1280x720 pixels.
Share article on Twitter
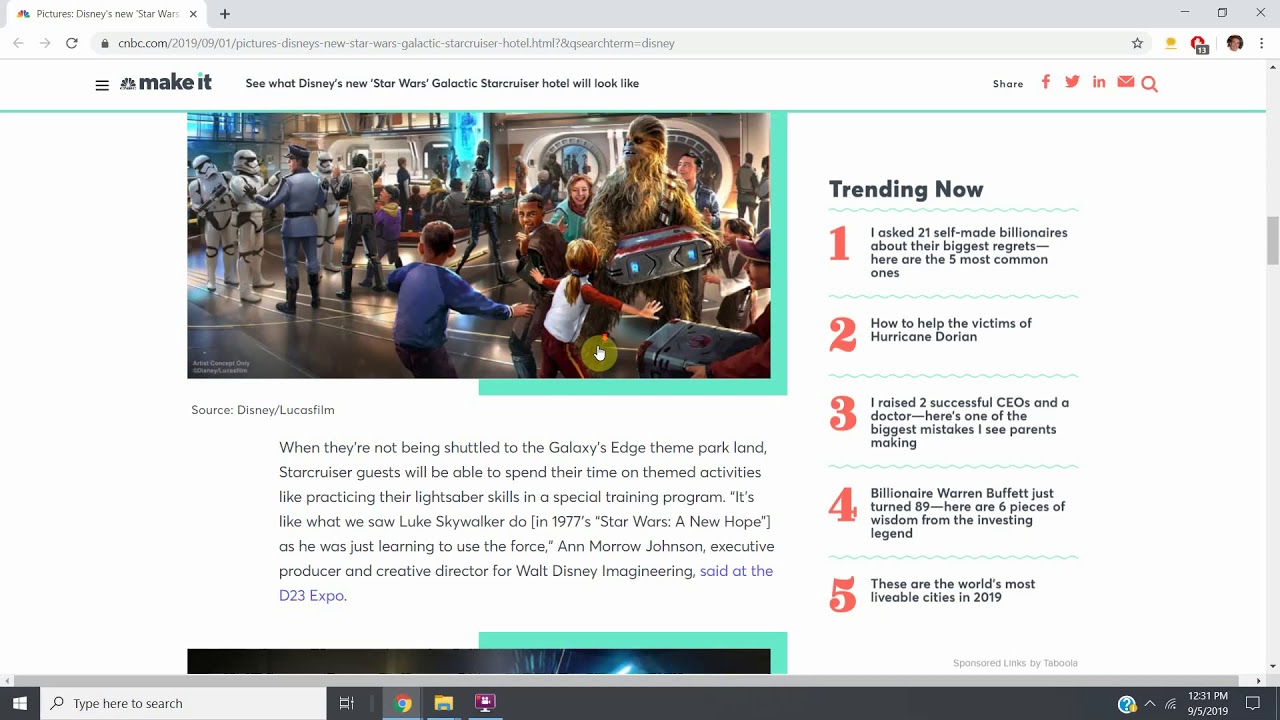point(1072,82)
